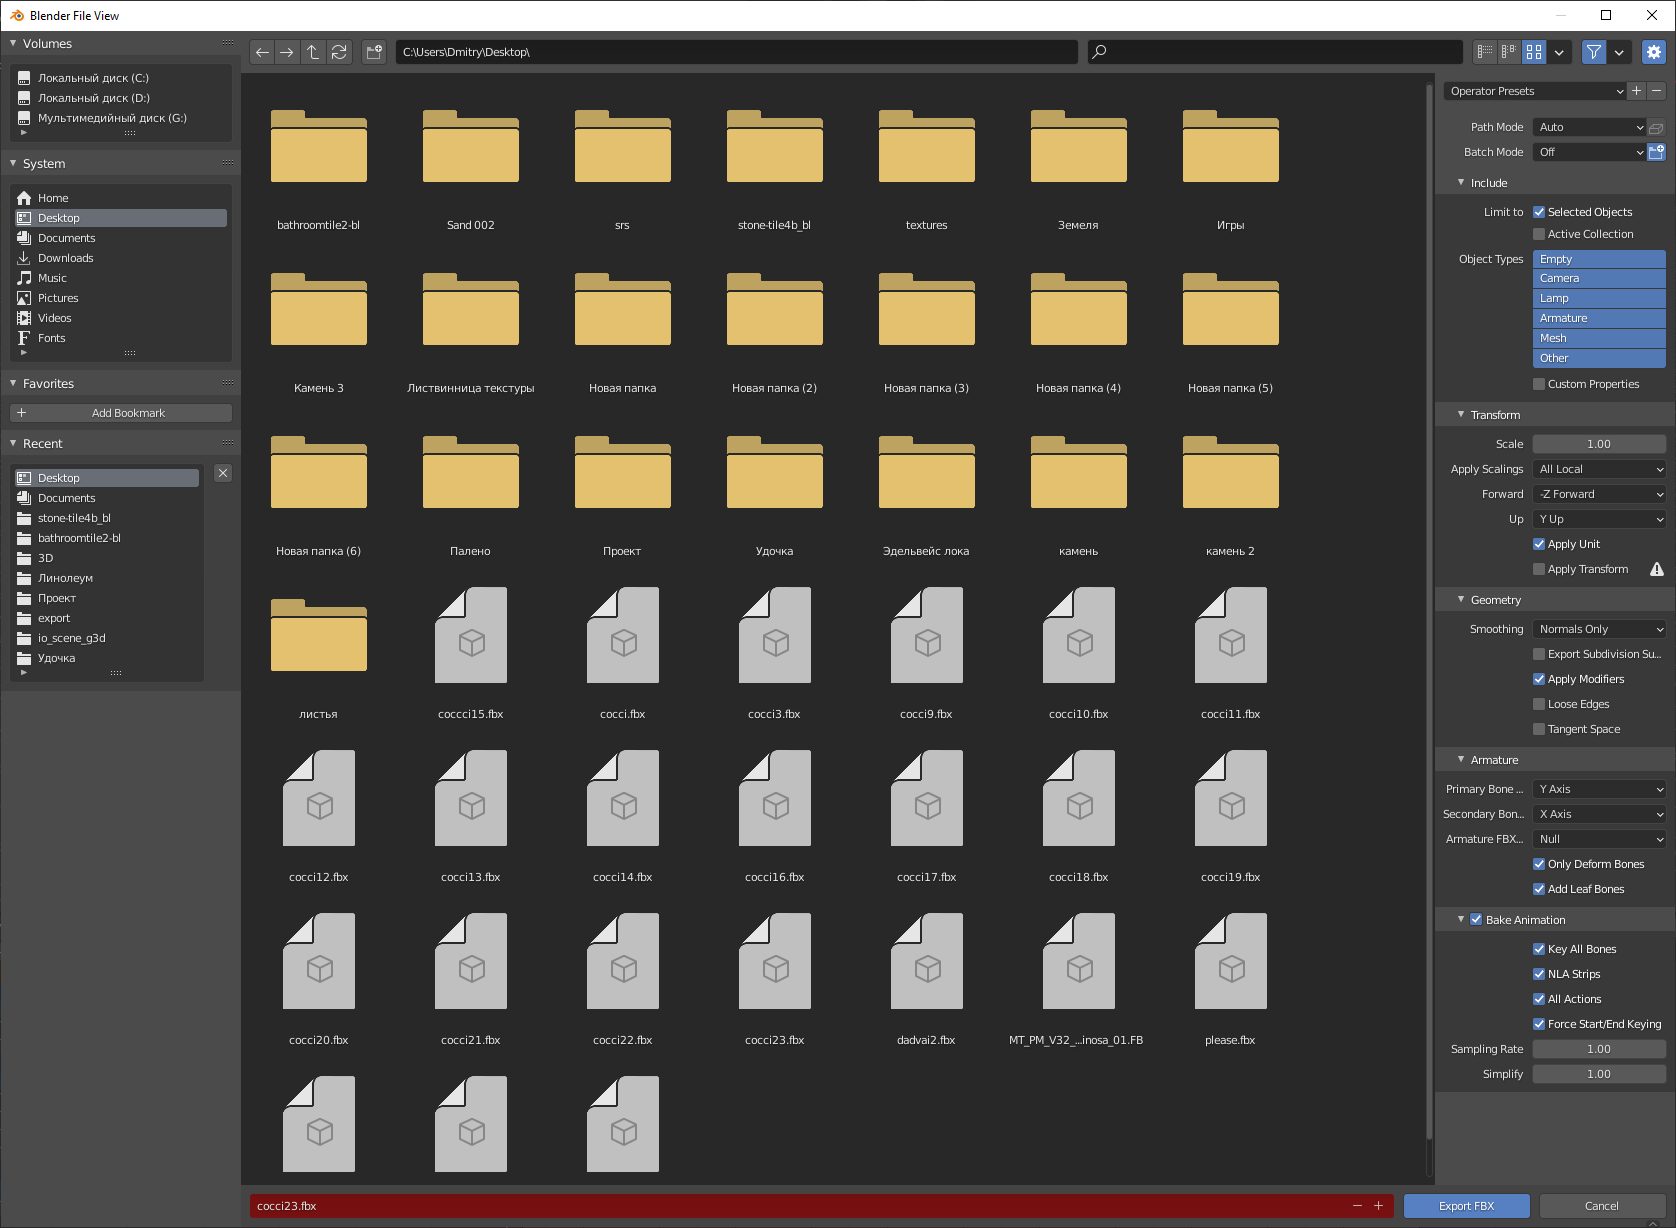Toggle batch own directory icon
Screen dimensions: 1676x1228
click(1656, 152)
